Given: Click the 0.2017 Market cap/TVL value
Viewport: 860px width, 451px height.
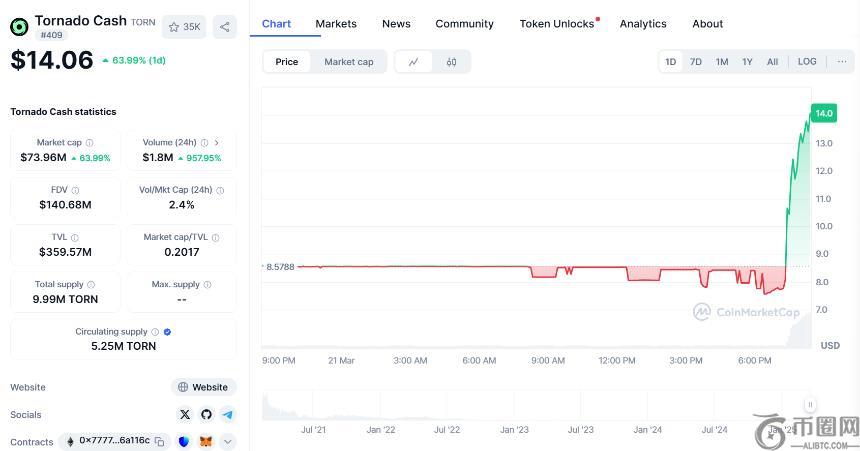Looking at the screenshot, I should tap(182, 252).
